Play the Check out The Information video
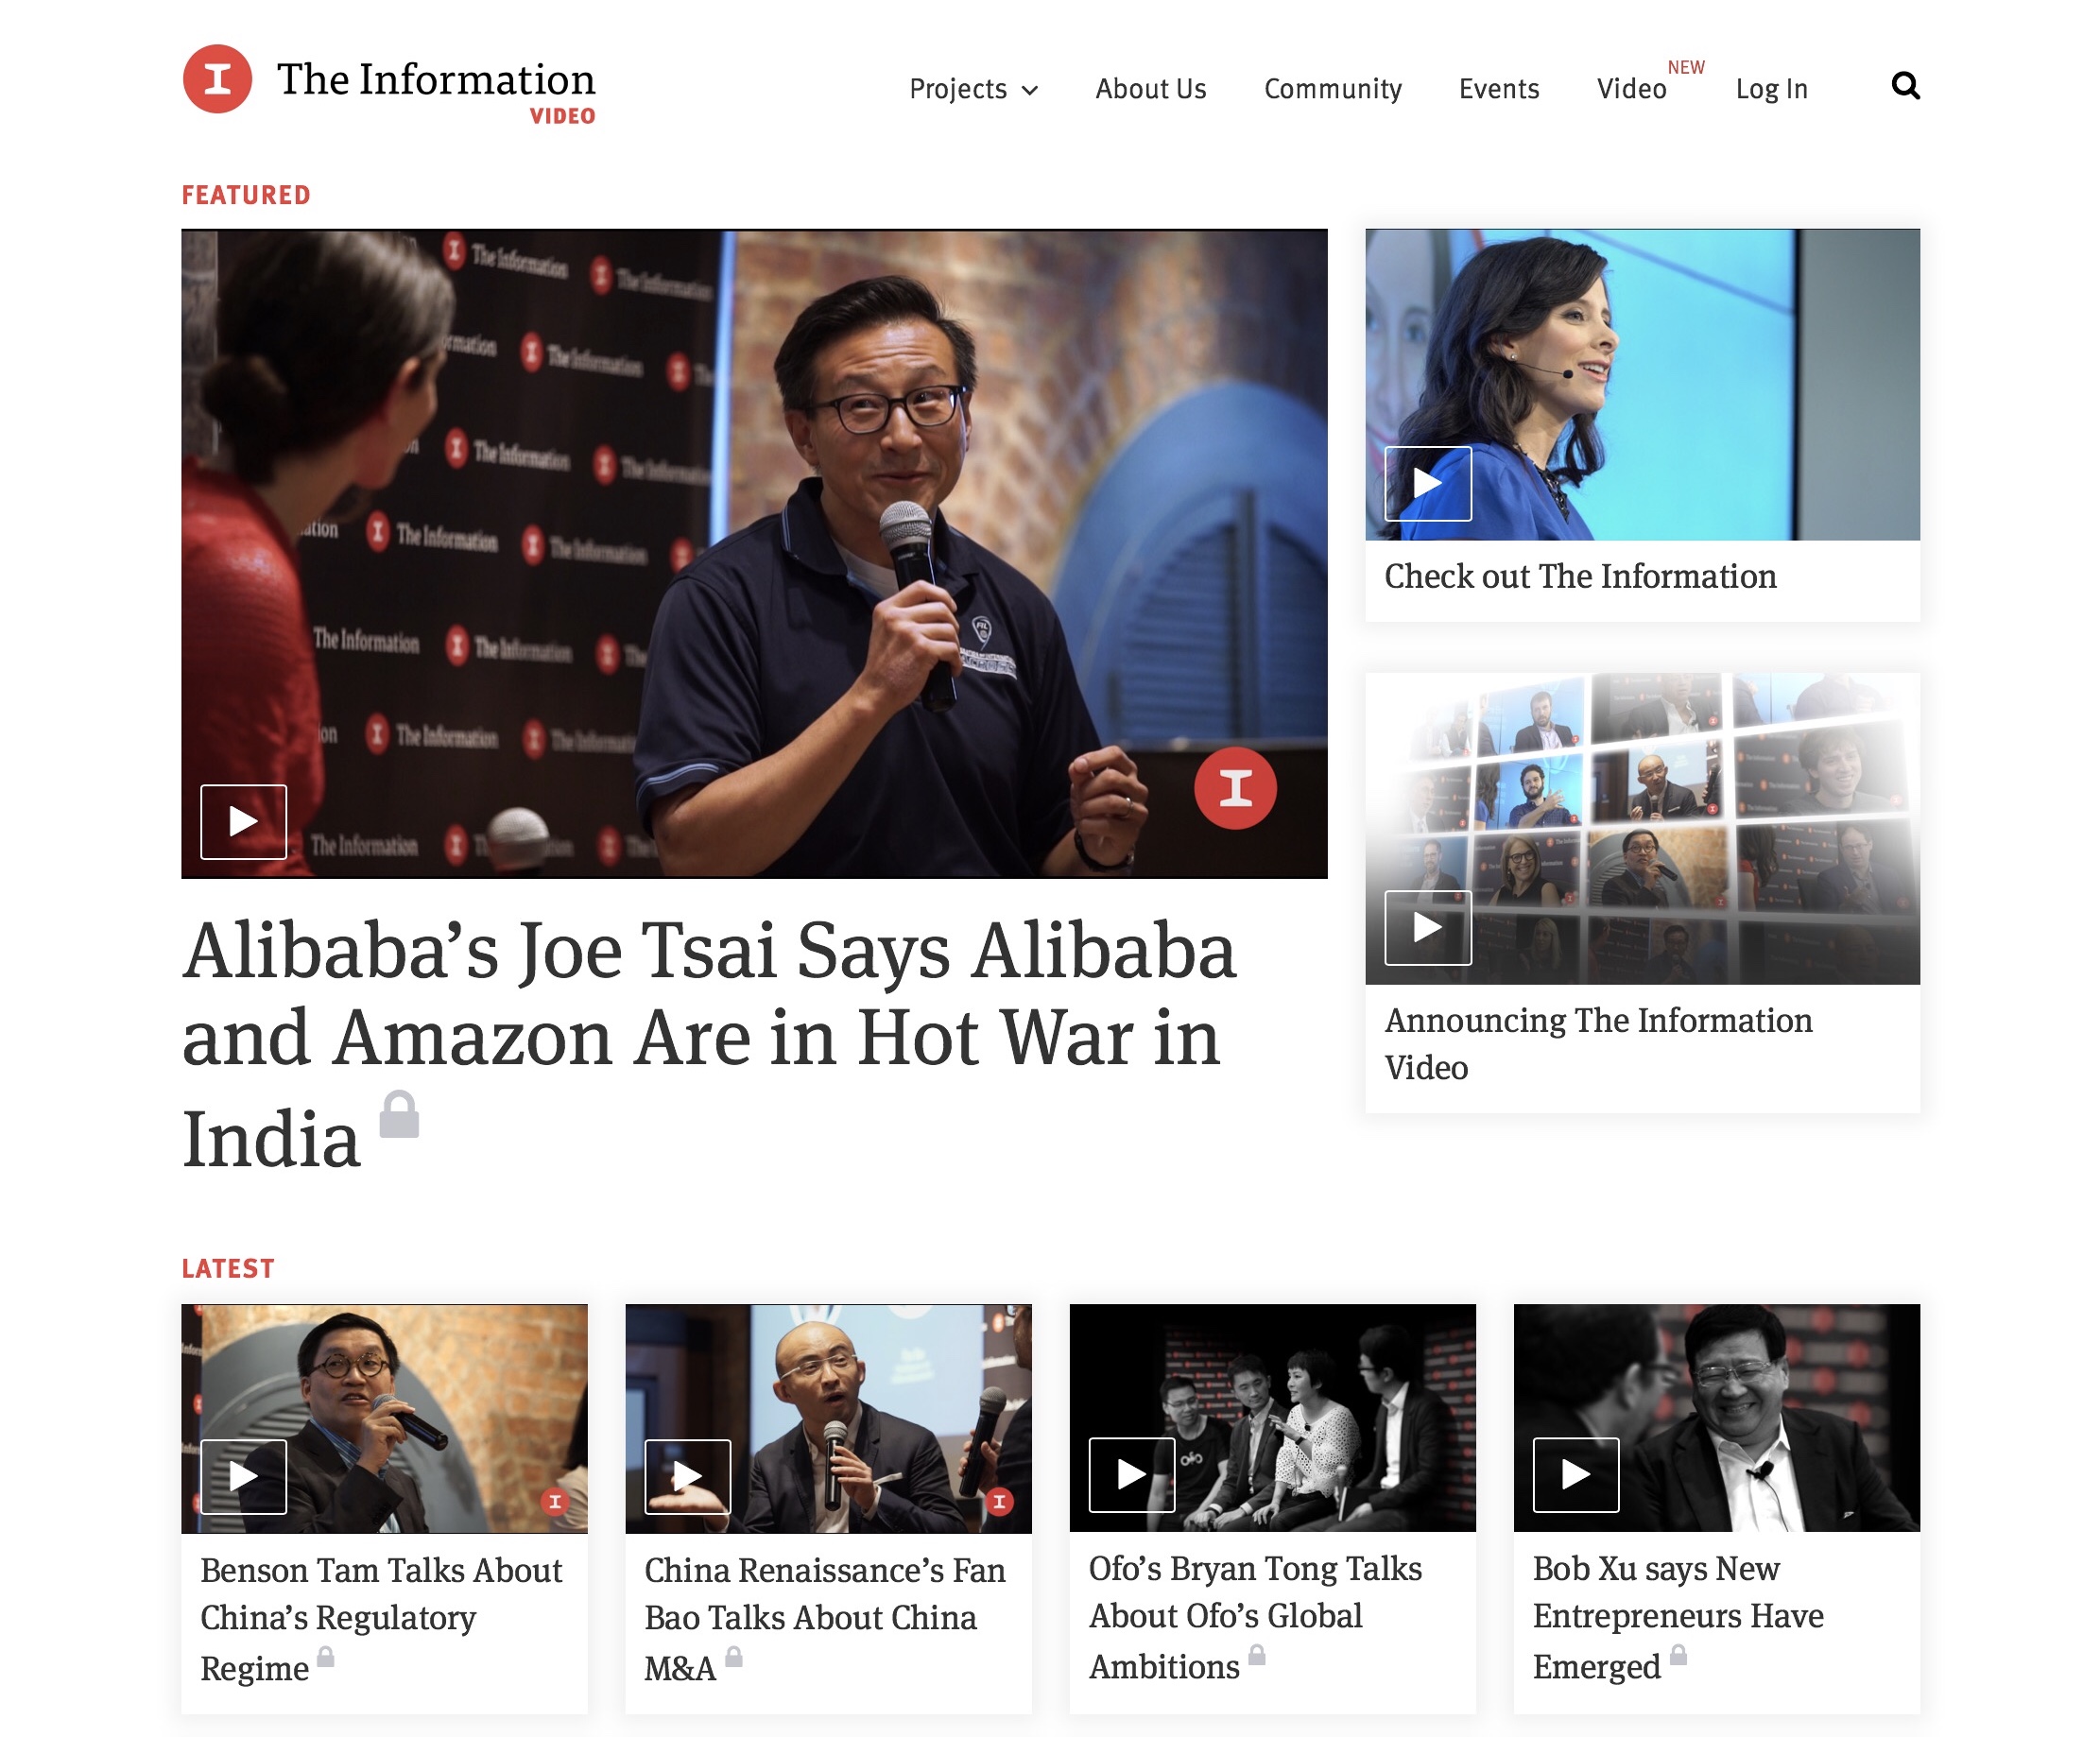This screenshot has height=1737, width=2100. tap(1427, 483)
